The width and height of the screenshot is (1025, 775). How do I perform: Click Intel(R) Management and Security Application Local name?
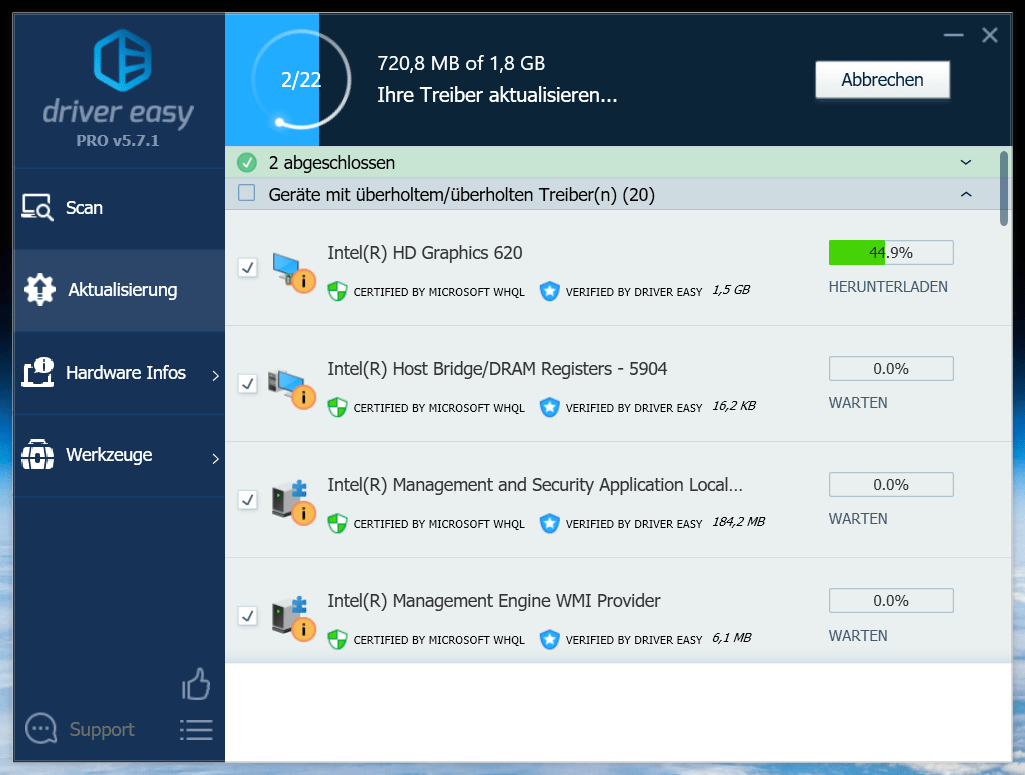coord(535,485)
